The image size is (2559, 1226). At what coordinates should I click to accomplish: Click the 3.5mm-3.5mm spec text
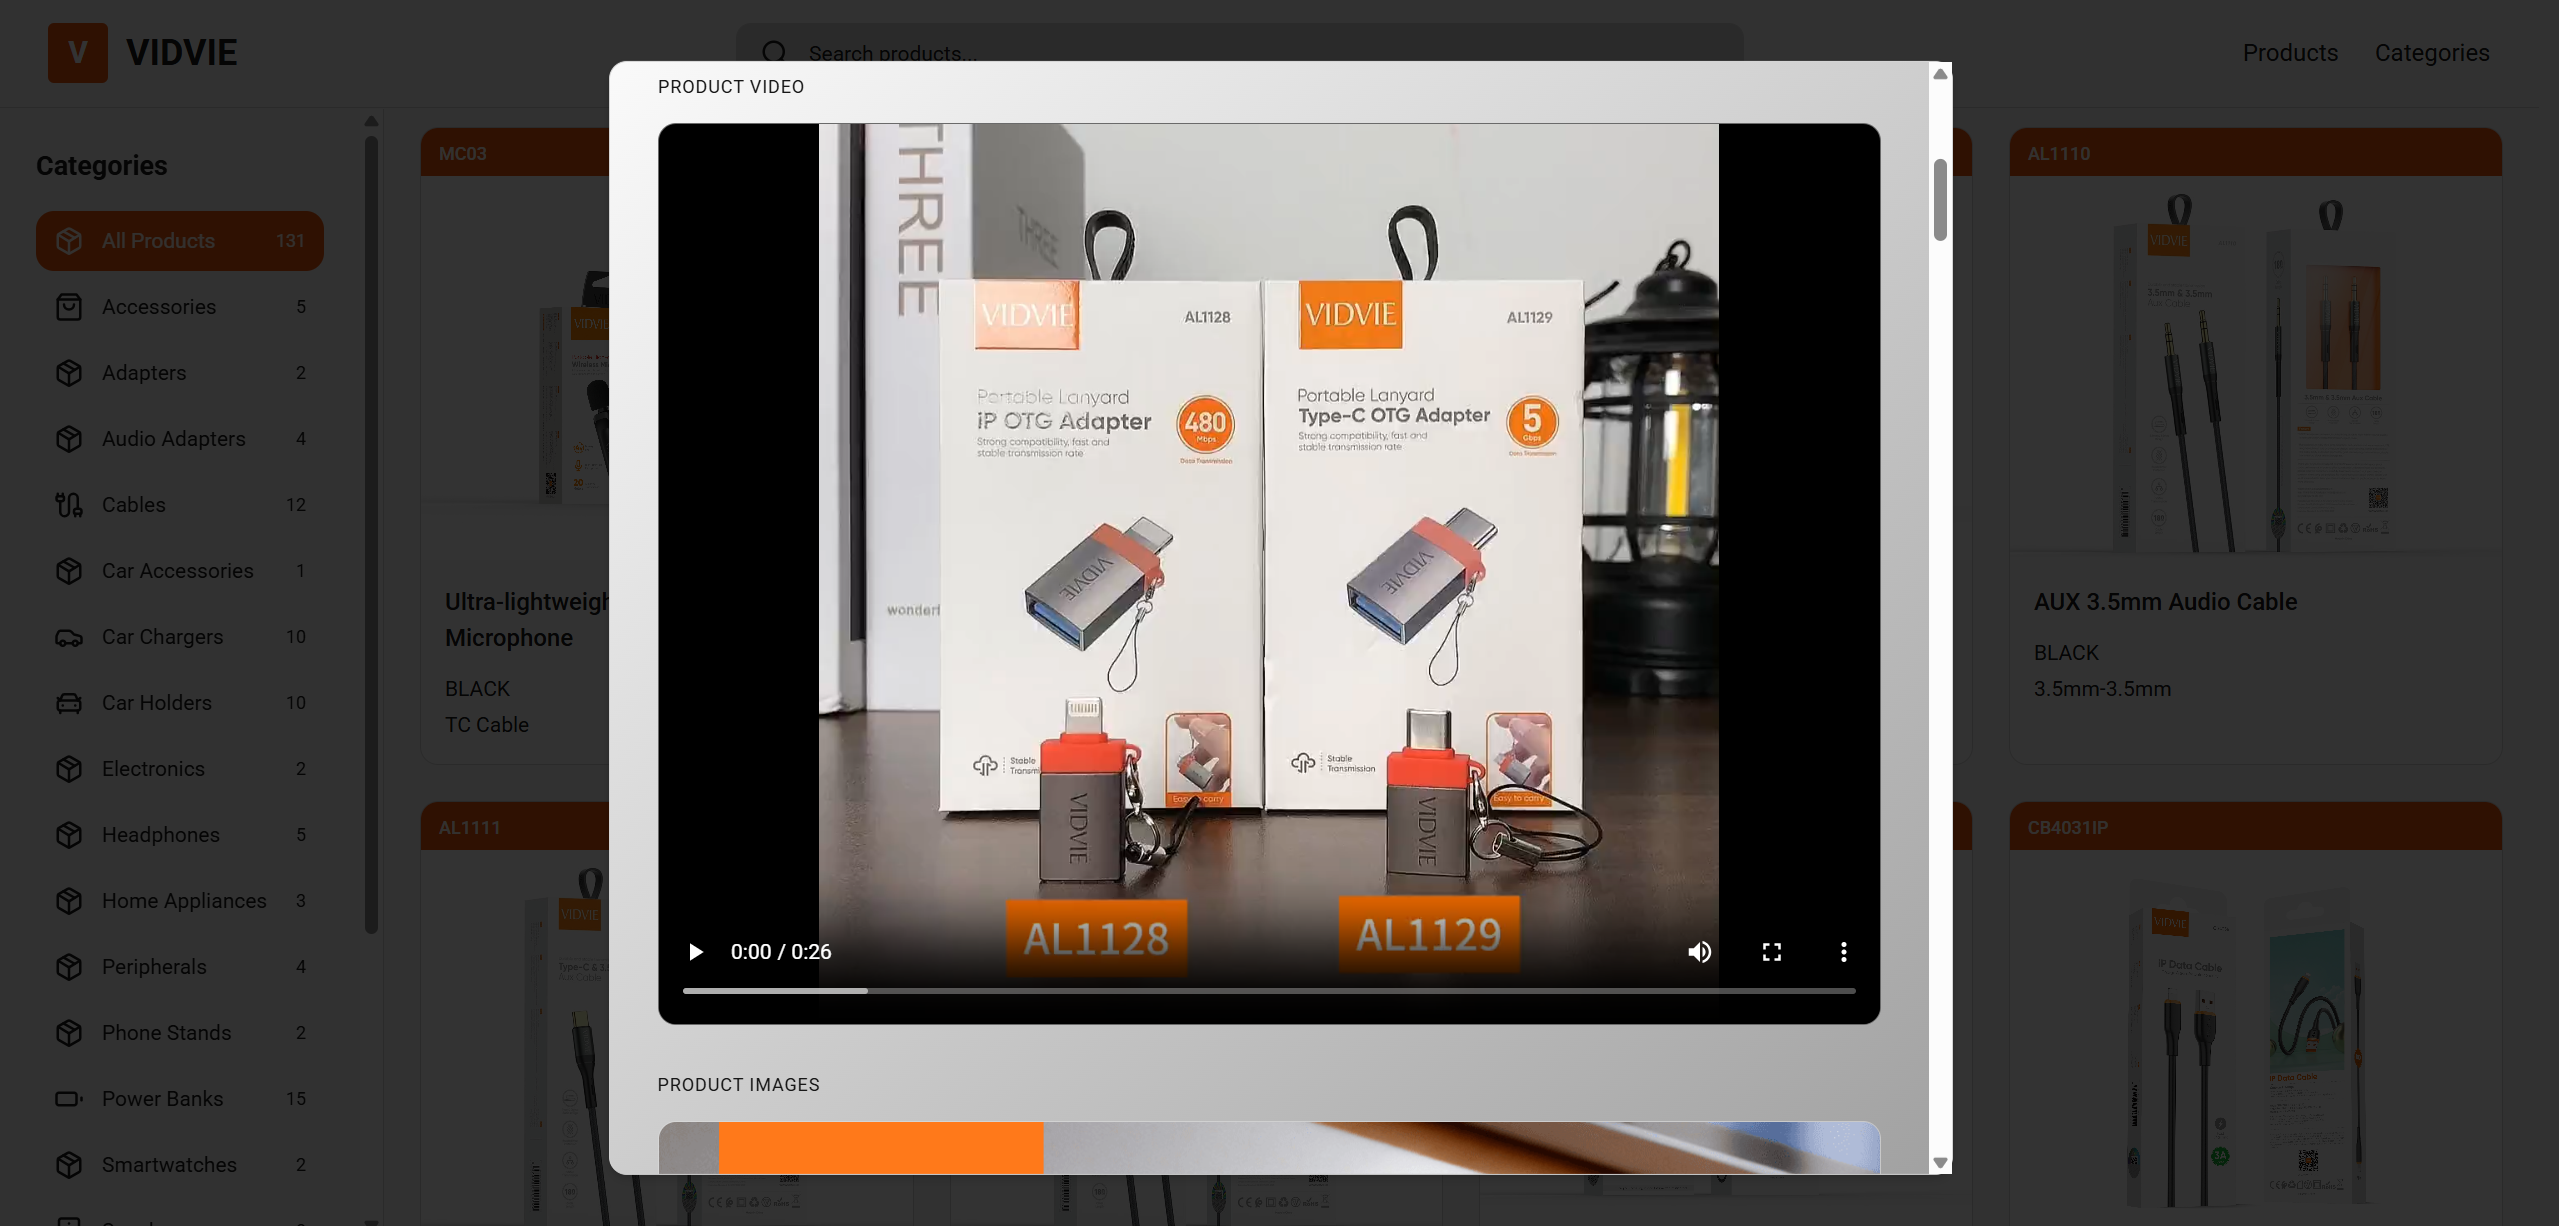tap(2102, 689)
